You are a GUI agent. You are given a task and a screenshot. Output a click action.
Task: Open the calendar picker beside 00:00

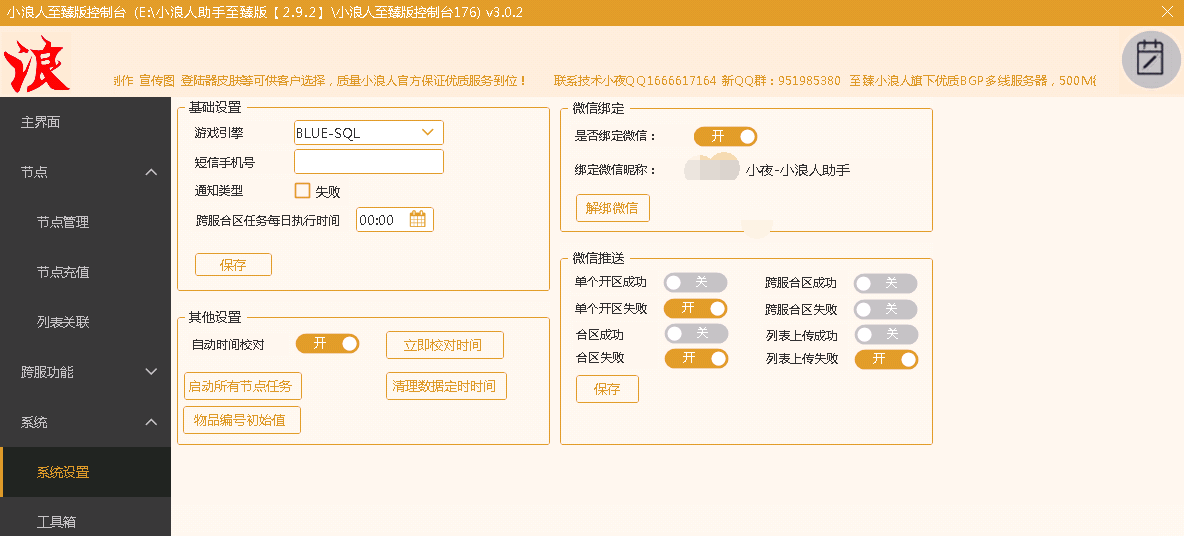(417, 220)
